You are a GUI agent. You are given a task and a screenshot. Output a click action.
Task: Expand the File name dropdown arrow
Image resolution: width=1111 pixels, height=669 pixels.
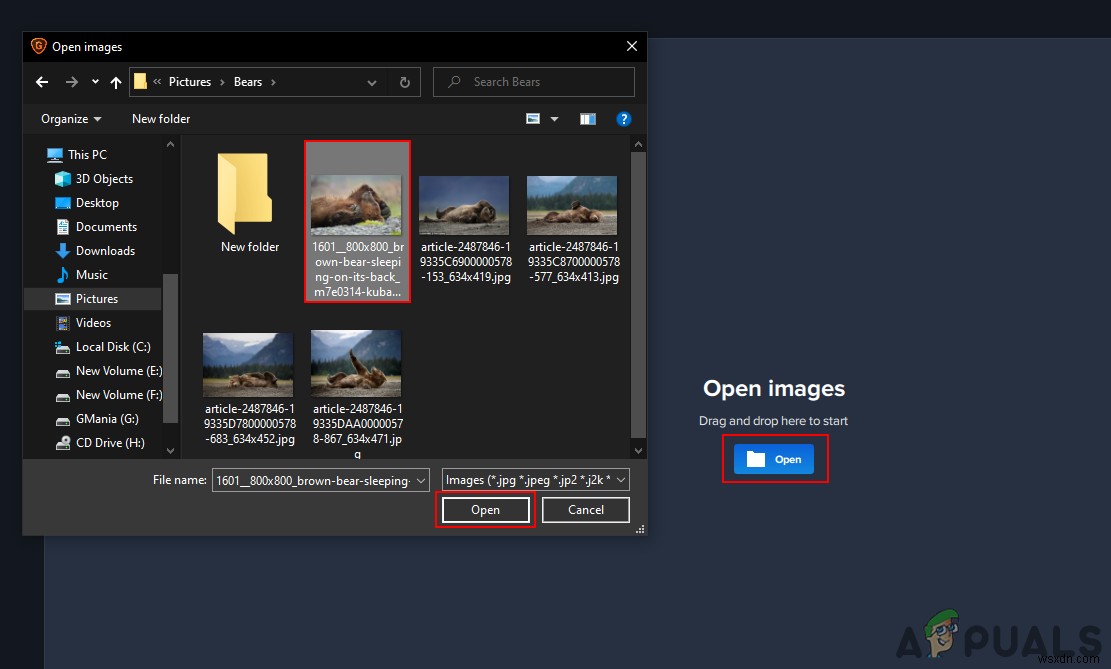pyautogui.click(x=421, y=480)
